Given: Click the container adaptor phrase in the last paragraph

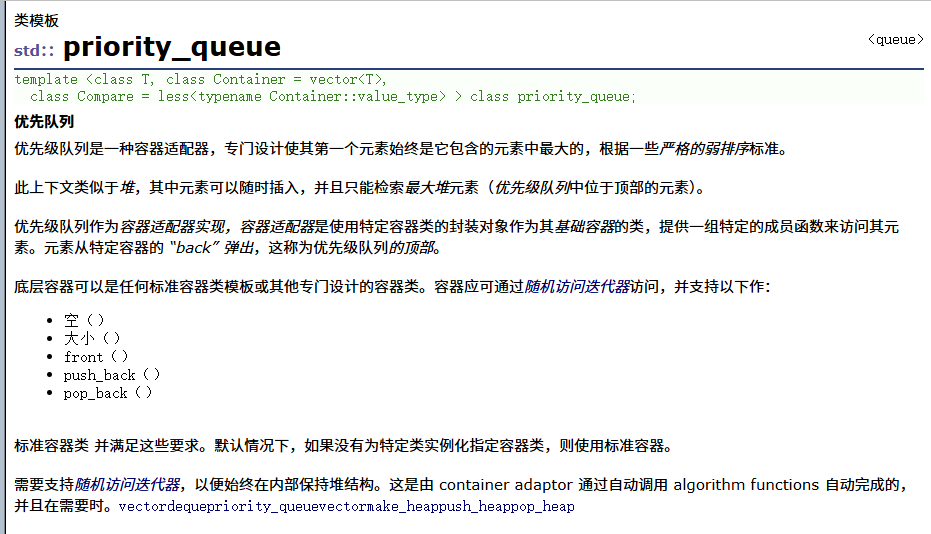Looking at the screenshot, I should coord(506,485).
